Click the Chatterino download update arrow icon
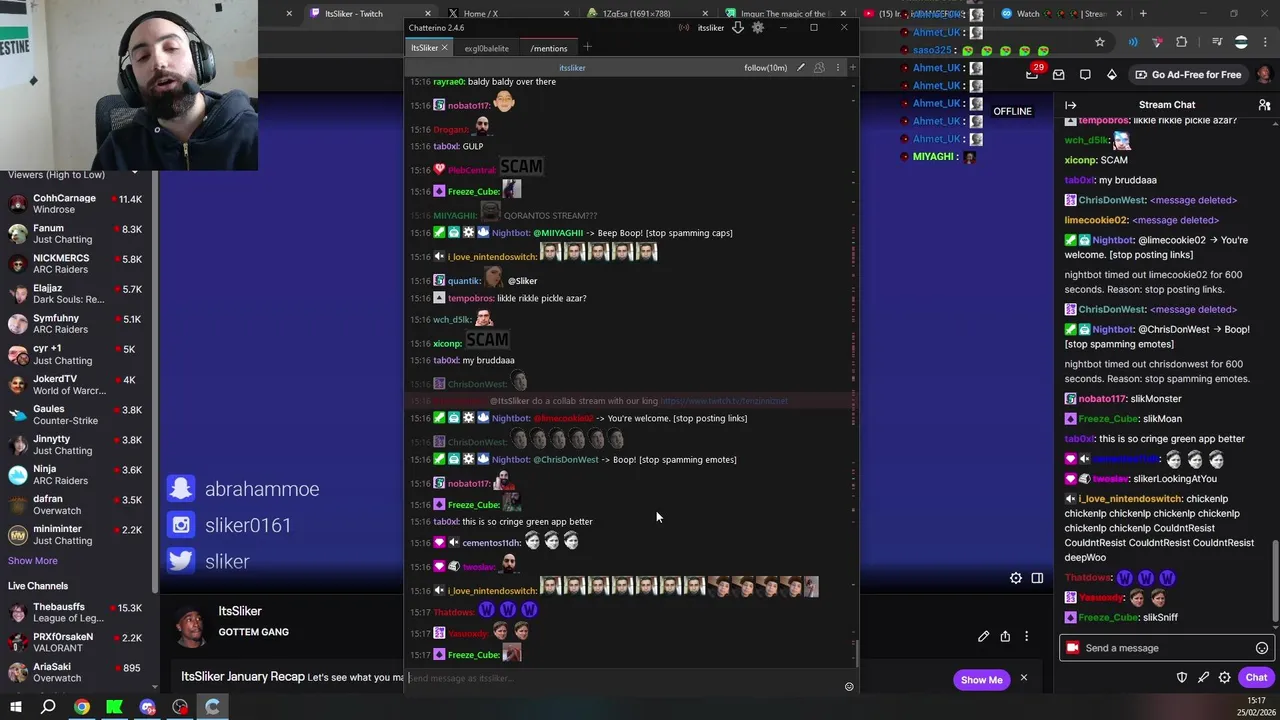Viewport: 1280px width, 720px height. (738, 28)
